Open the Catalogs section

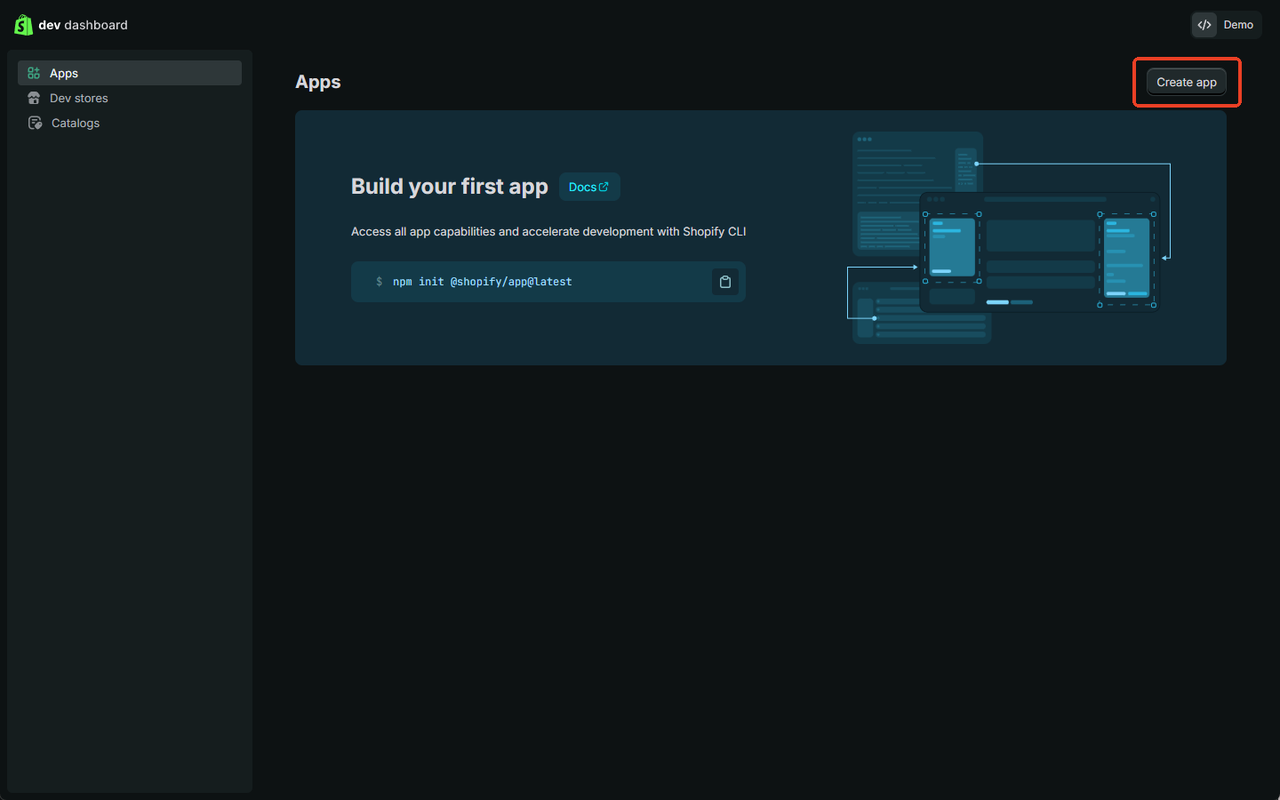tap(76, 123)
